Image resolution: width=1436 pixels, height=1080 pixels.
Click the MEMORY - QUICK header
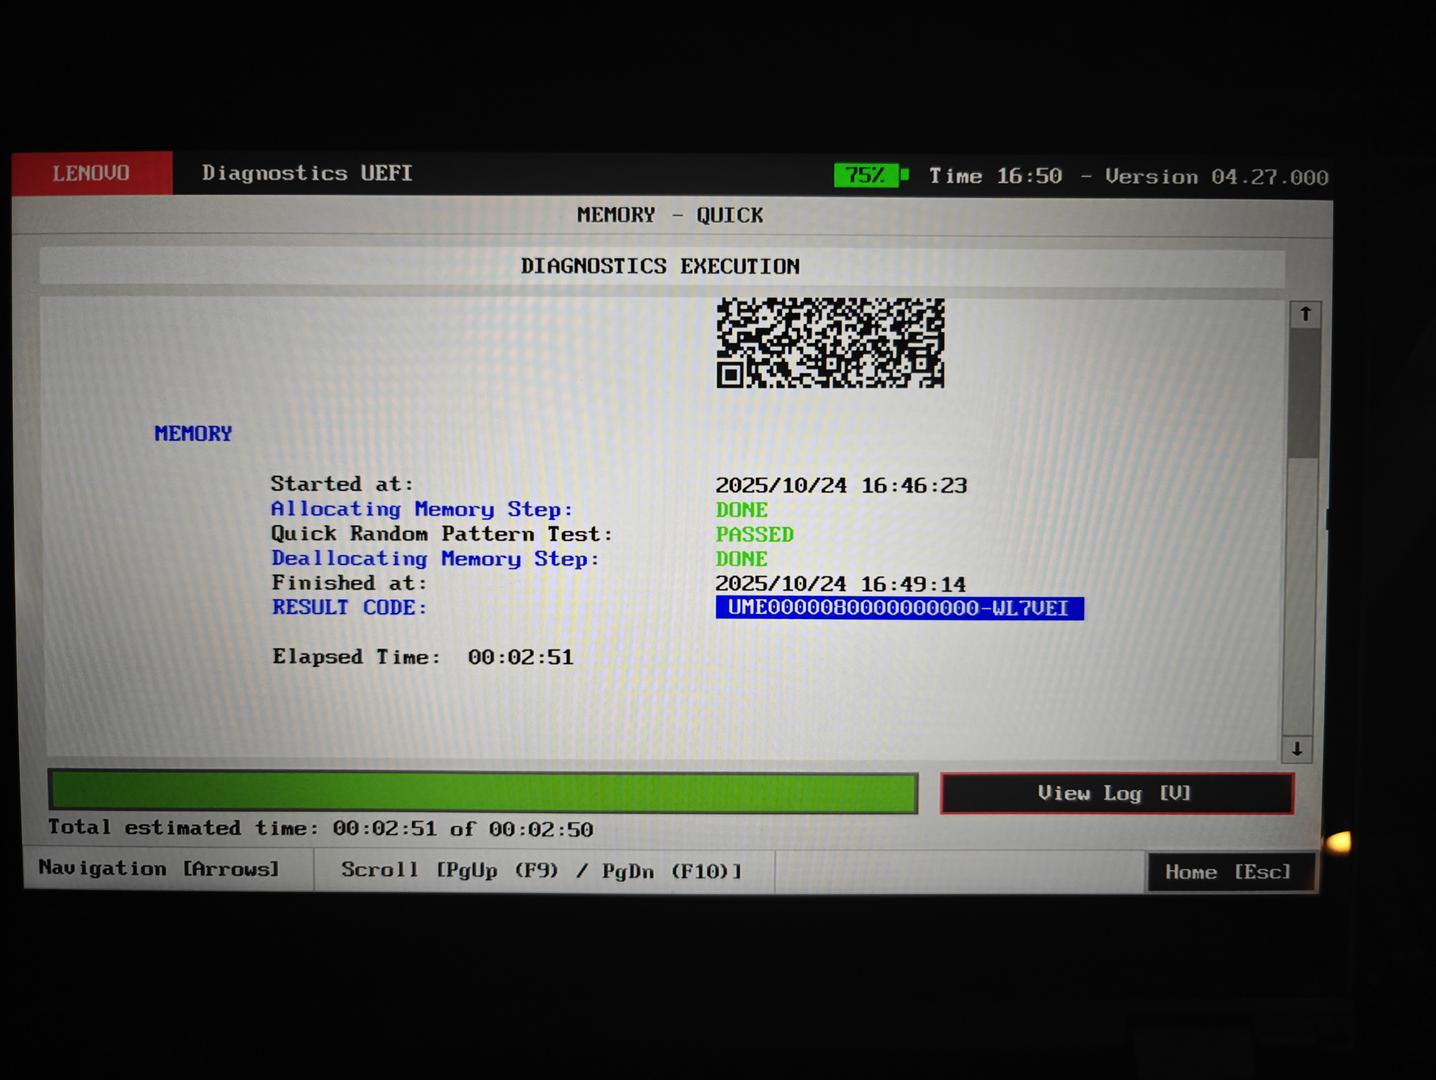point(669,215)
